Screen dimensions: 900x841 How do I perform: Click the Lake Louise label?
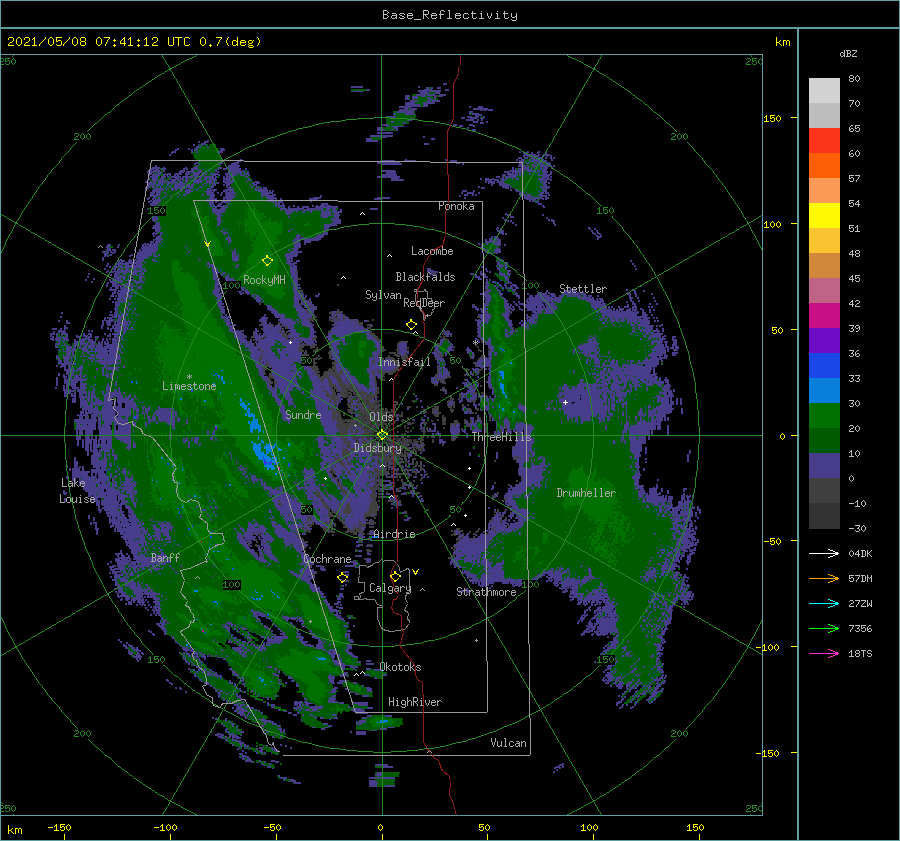click(x=77, y=491)
